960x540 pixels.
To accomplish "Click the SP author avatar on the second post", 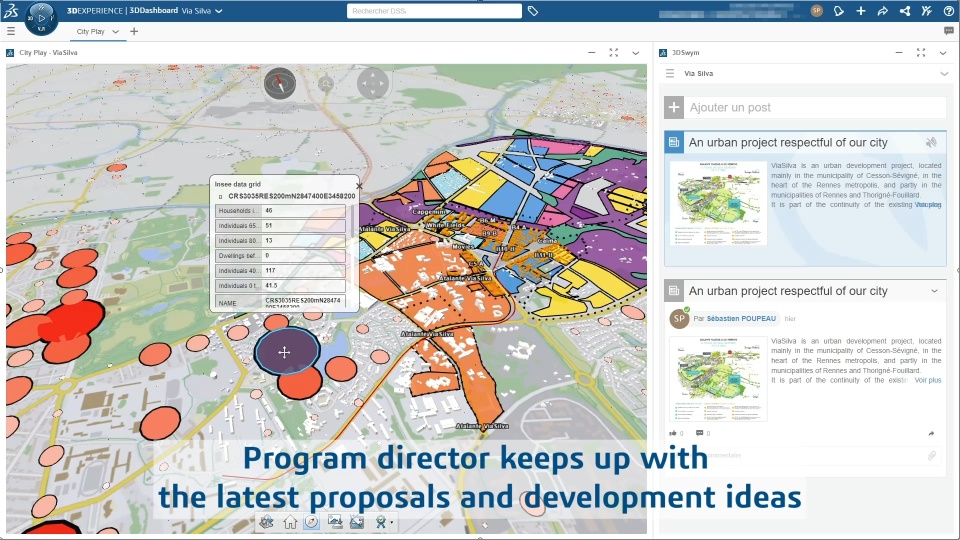I will 679,318.
